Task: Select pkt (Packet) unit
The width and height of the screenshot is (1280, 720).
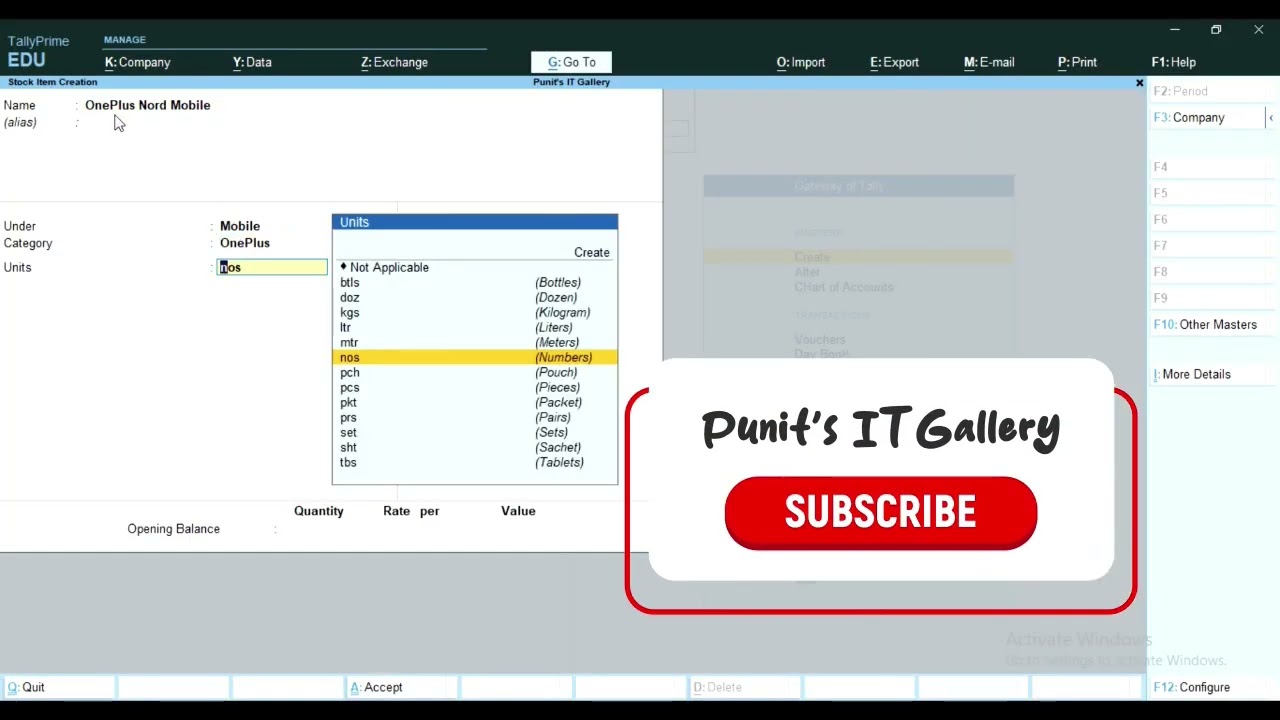Action: click(x=475, y=402)
